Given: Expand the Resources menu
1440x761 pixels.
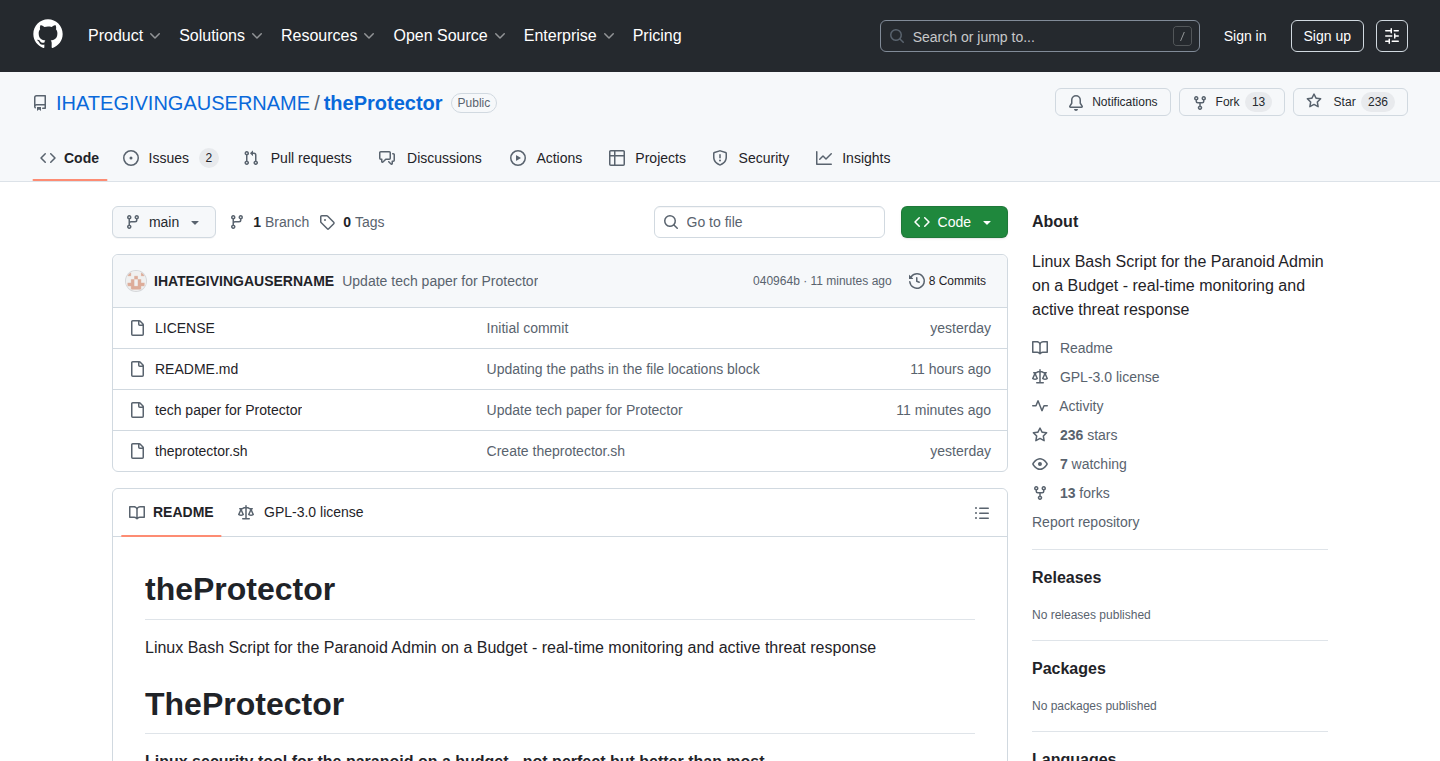Looking at the screenshot, I should (328, 35).
